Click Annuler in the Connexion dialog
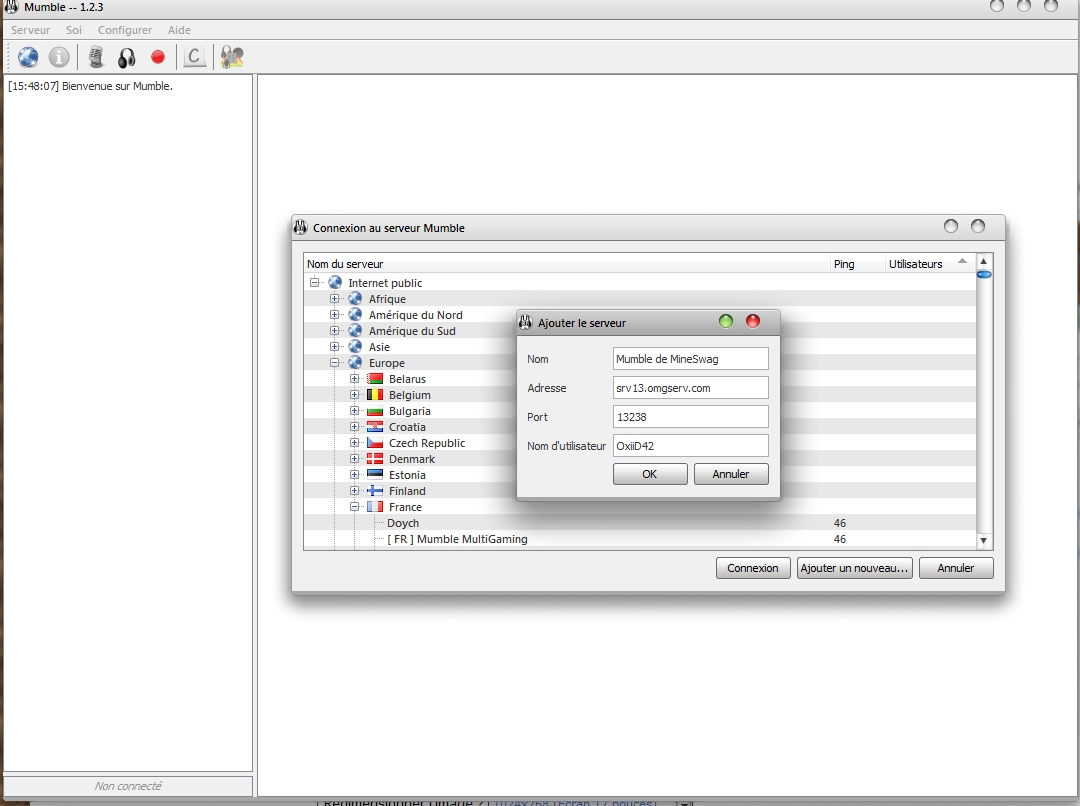 [956, 568]
